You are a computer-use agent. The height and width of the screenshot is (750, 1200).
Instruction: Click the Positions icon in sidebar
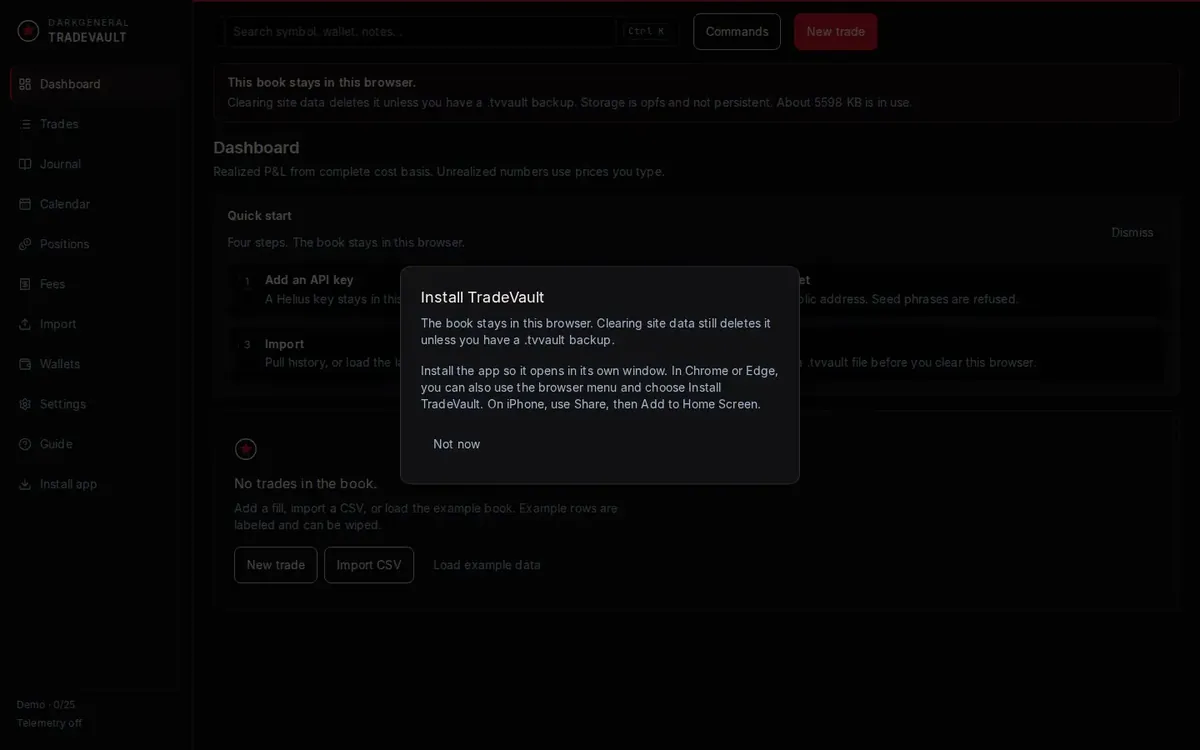25,244
